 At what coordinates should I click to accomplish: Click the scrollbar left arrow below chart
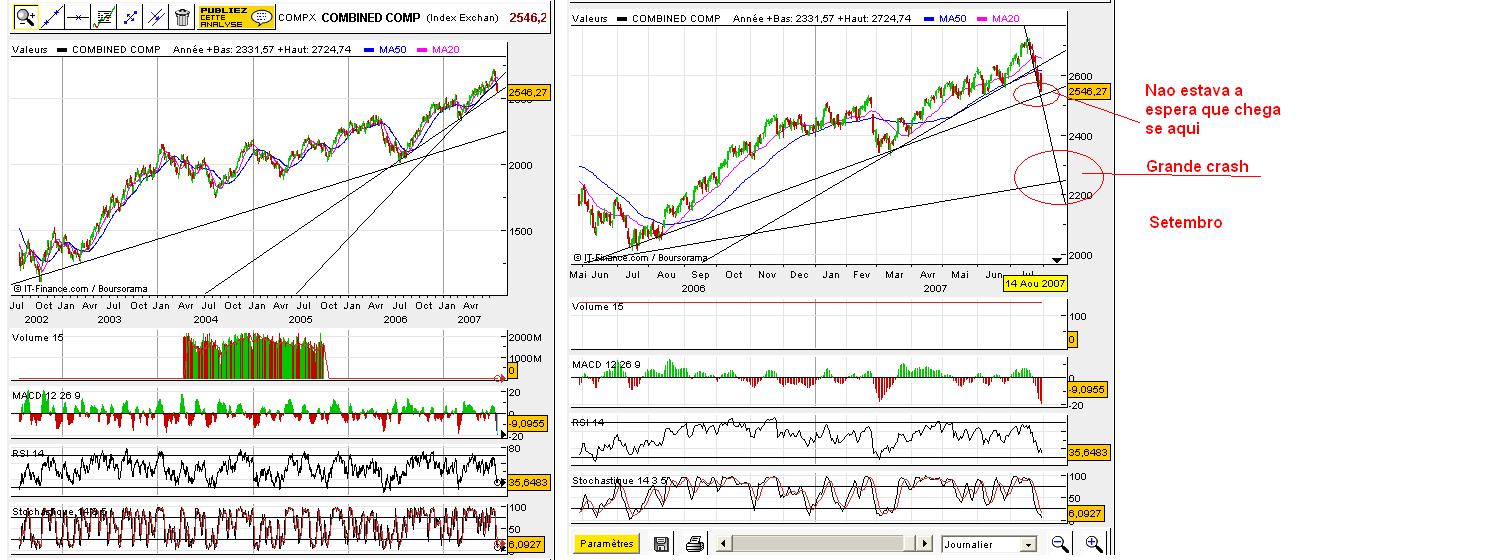point(722,544)
